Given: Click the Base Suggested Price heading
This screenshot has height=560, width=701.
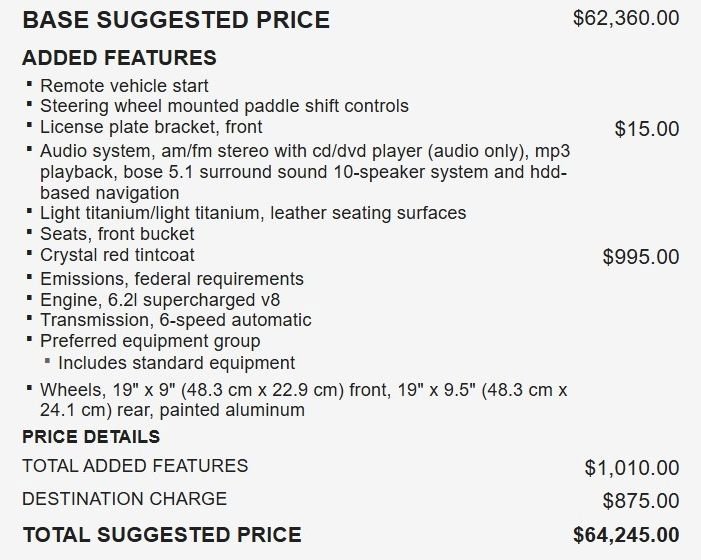Looking at the screenshot, I should tap(176, 20).
